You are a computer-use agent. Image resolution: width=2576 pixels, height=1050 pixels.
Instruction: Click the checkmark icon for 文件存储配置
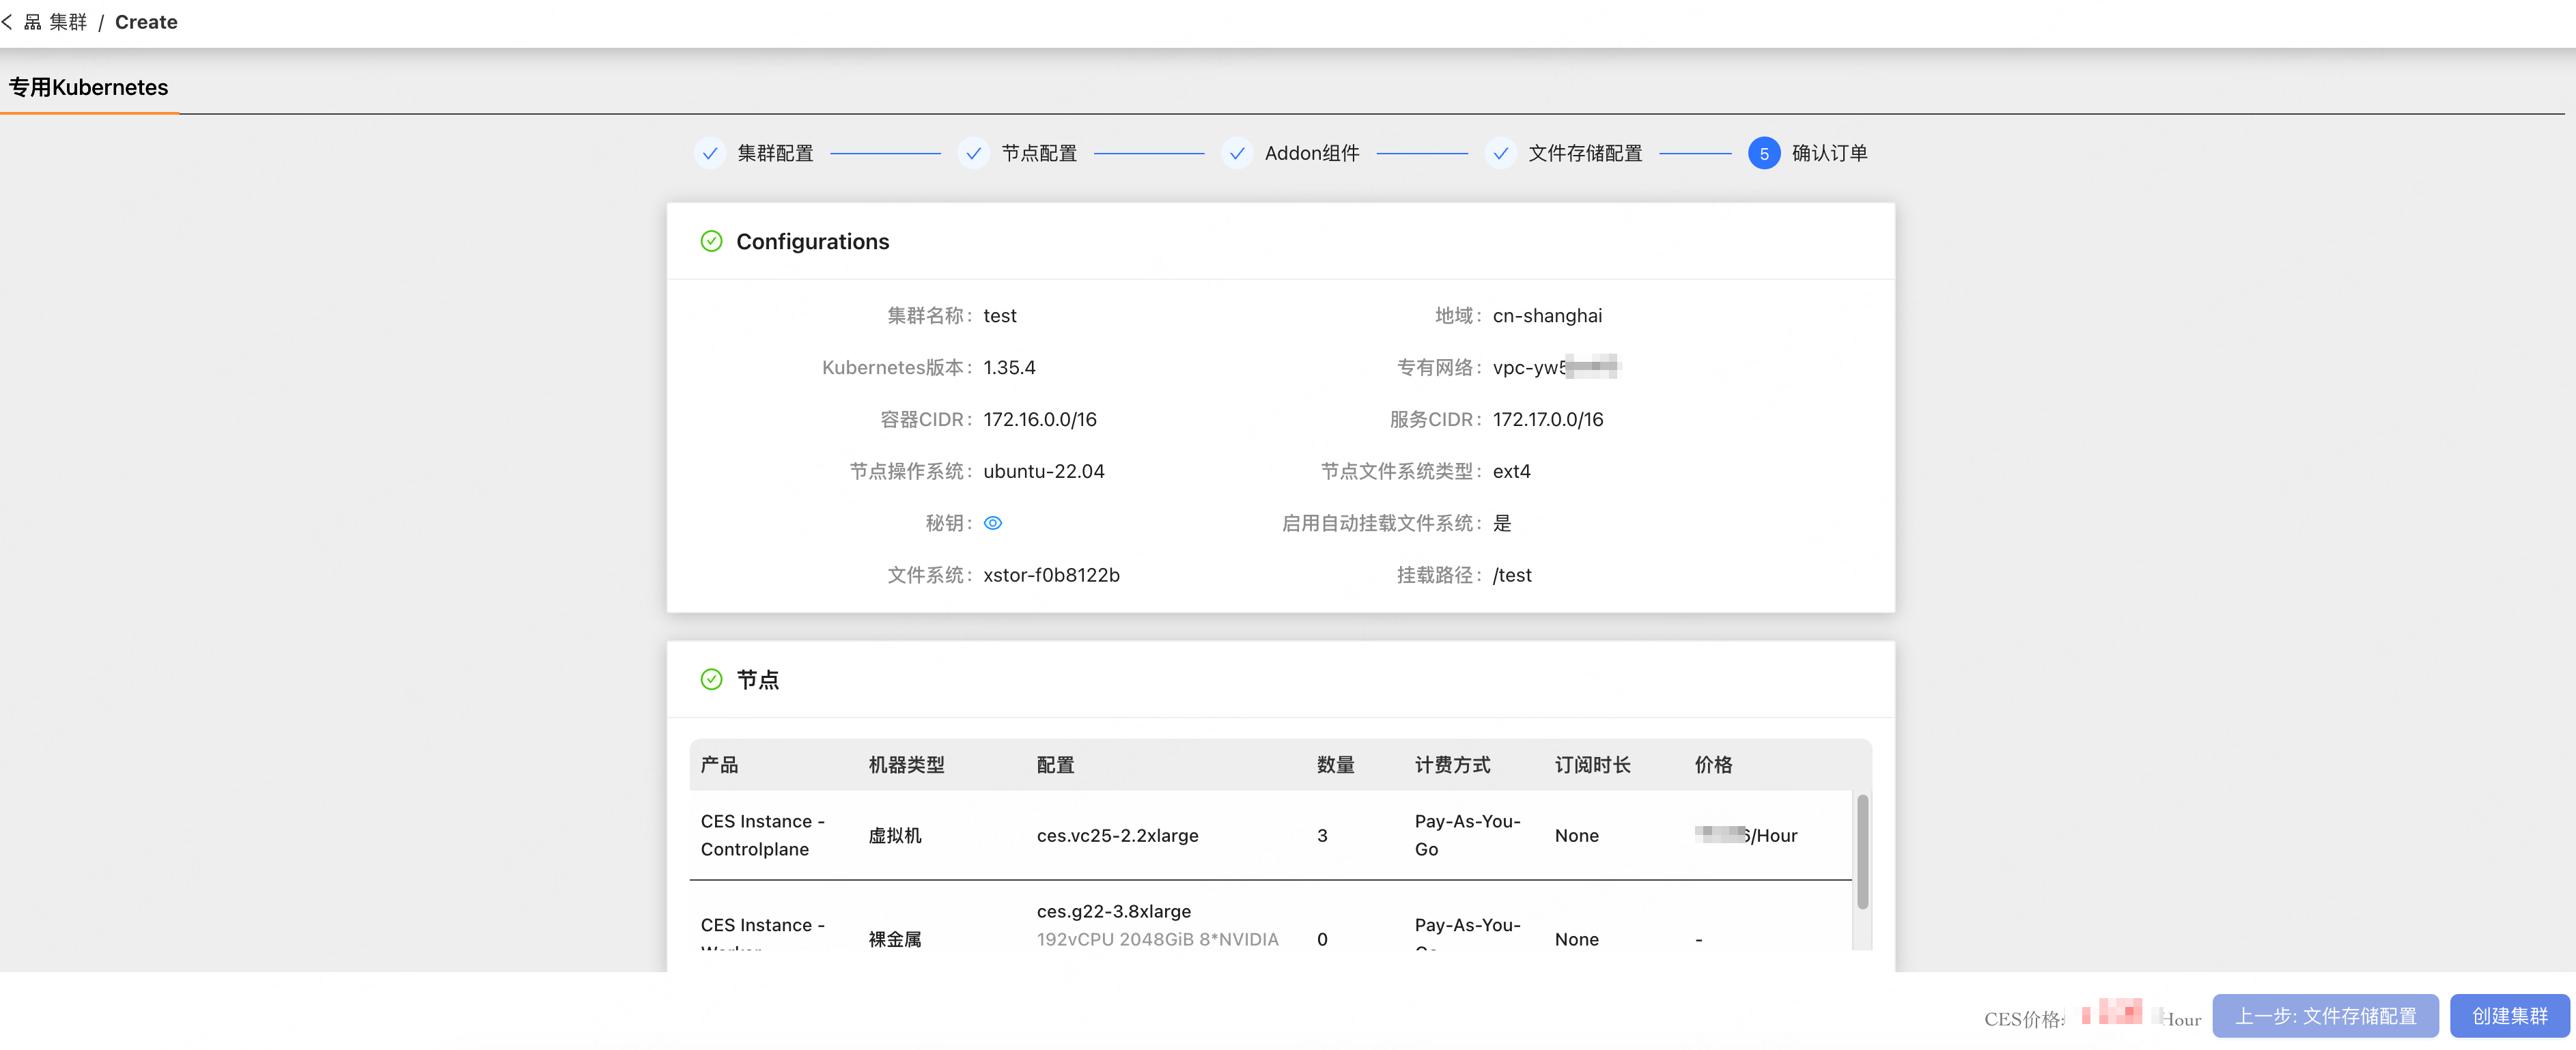pyautogui.click(x=1501, y=153)
